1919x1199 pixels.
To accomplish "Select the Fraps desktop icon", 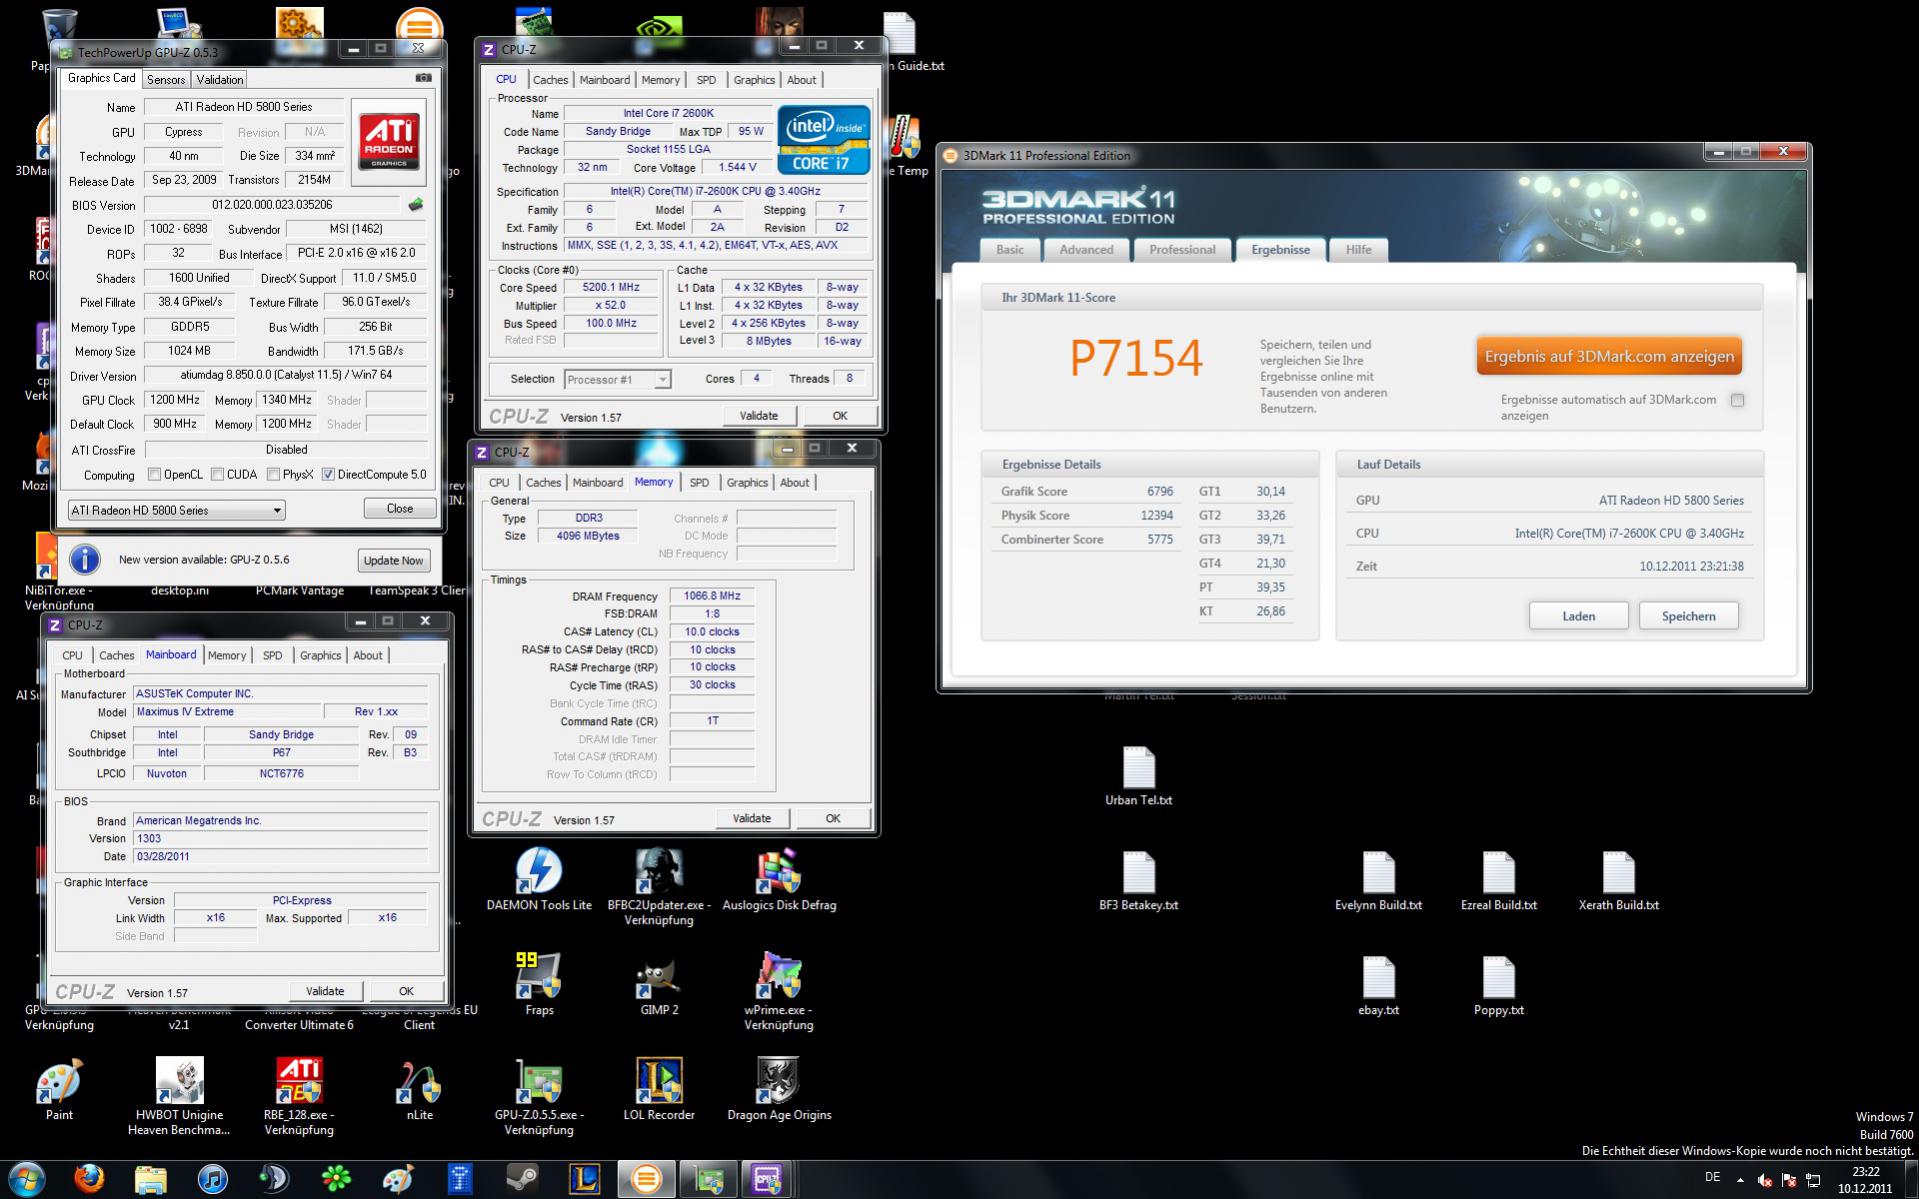I will coord(539,976).
